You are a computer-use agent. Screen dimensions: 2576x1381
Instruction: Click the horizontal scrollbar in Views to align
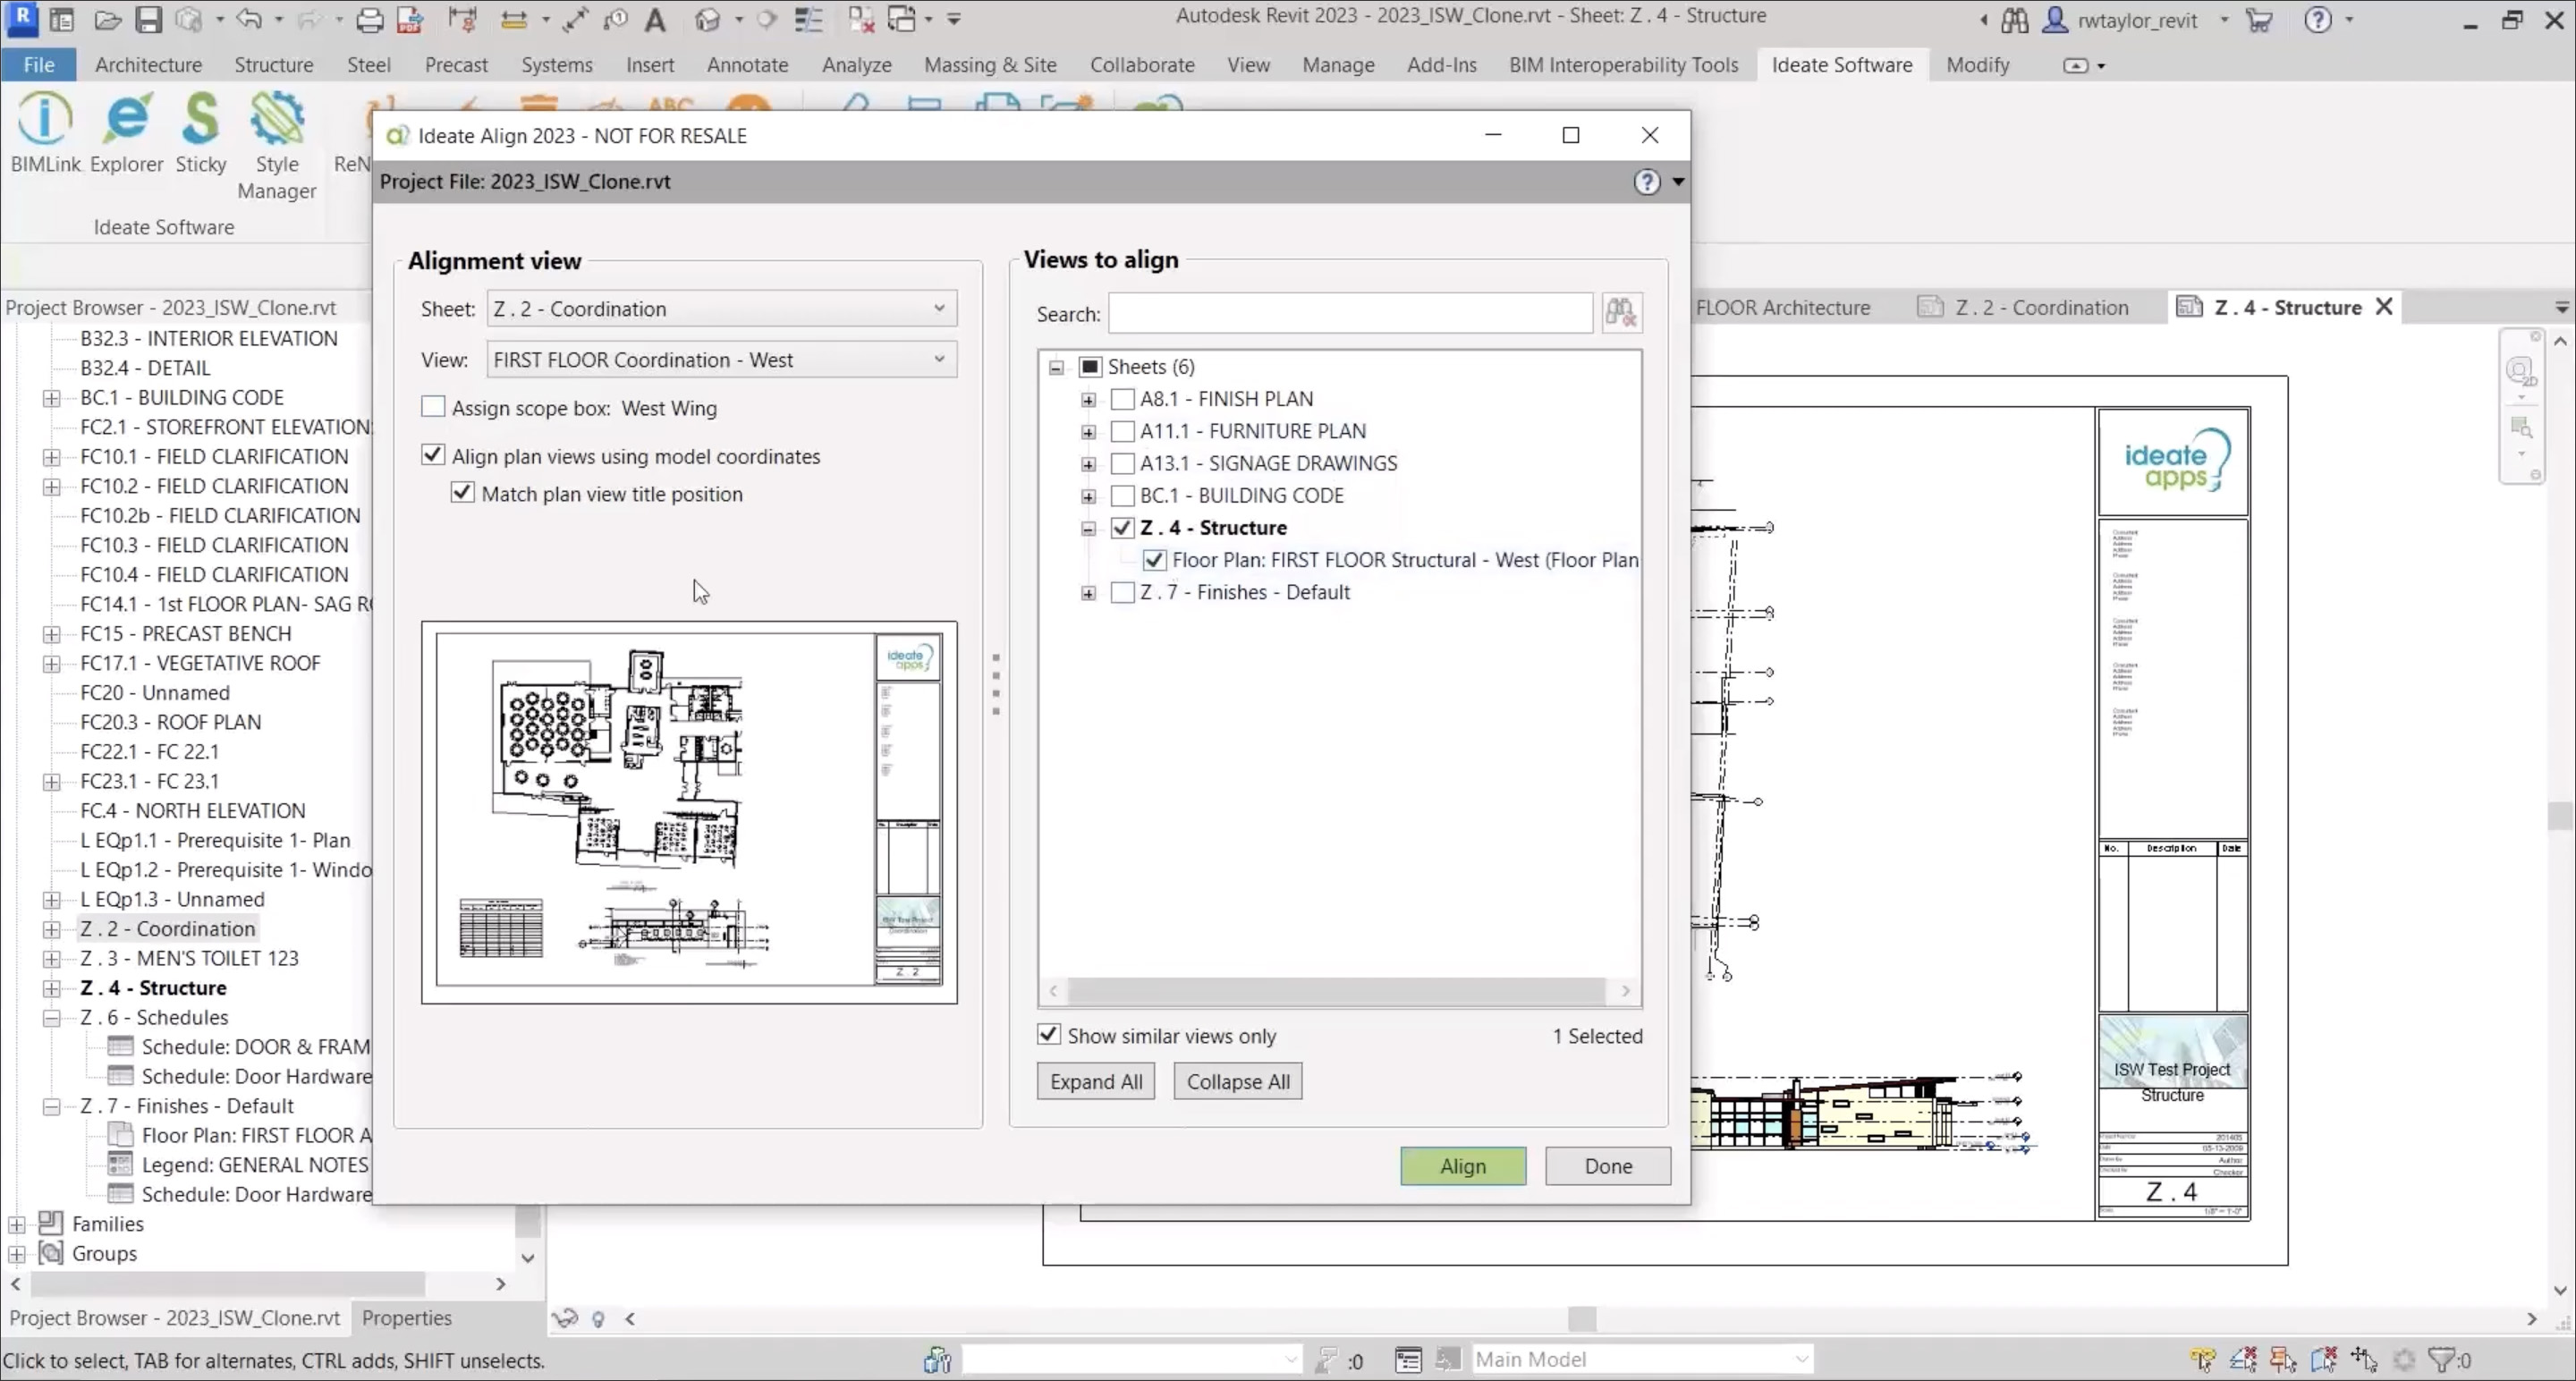pos(1338,990)
